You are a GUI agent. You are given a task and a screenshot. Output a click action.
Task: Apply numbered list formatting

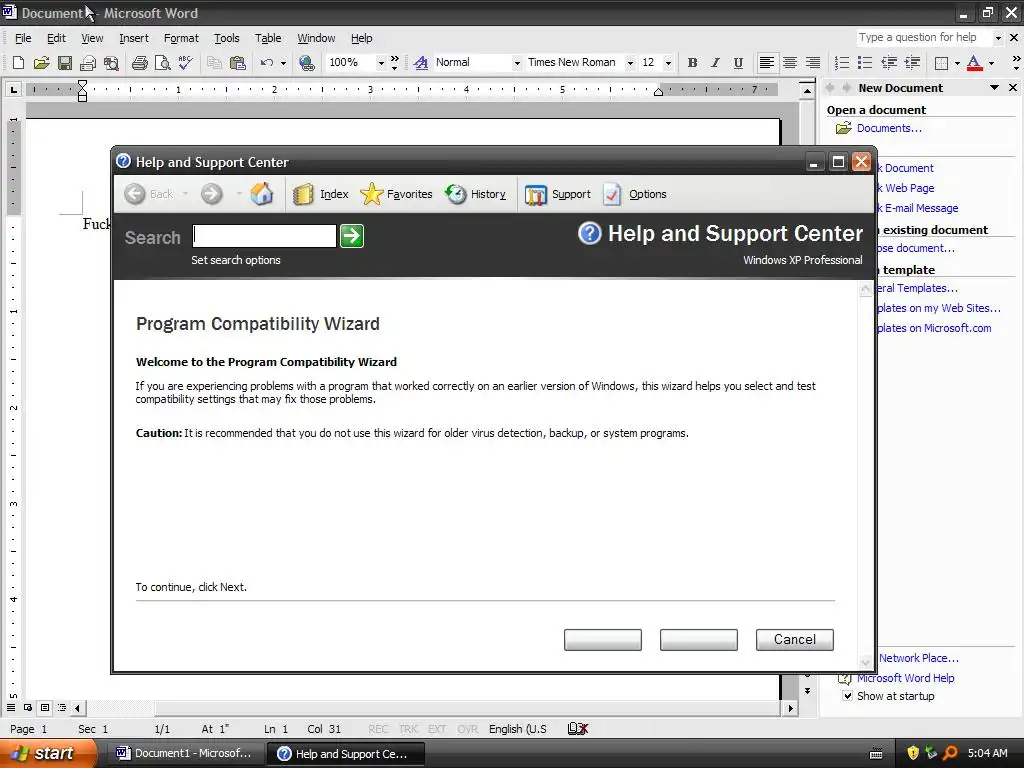pyautogui.click(x=842, y=63)
